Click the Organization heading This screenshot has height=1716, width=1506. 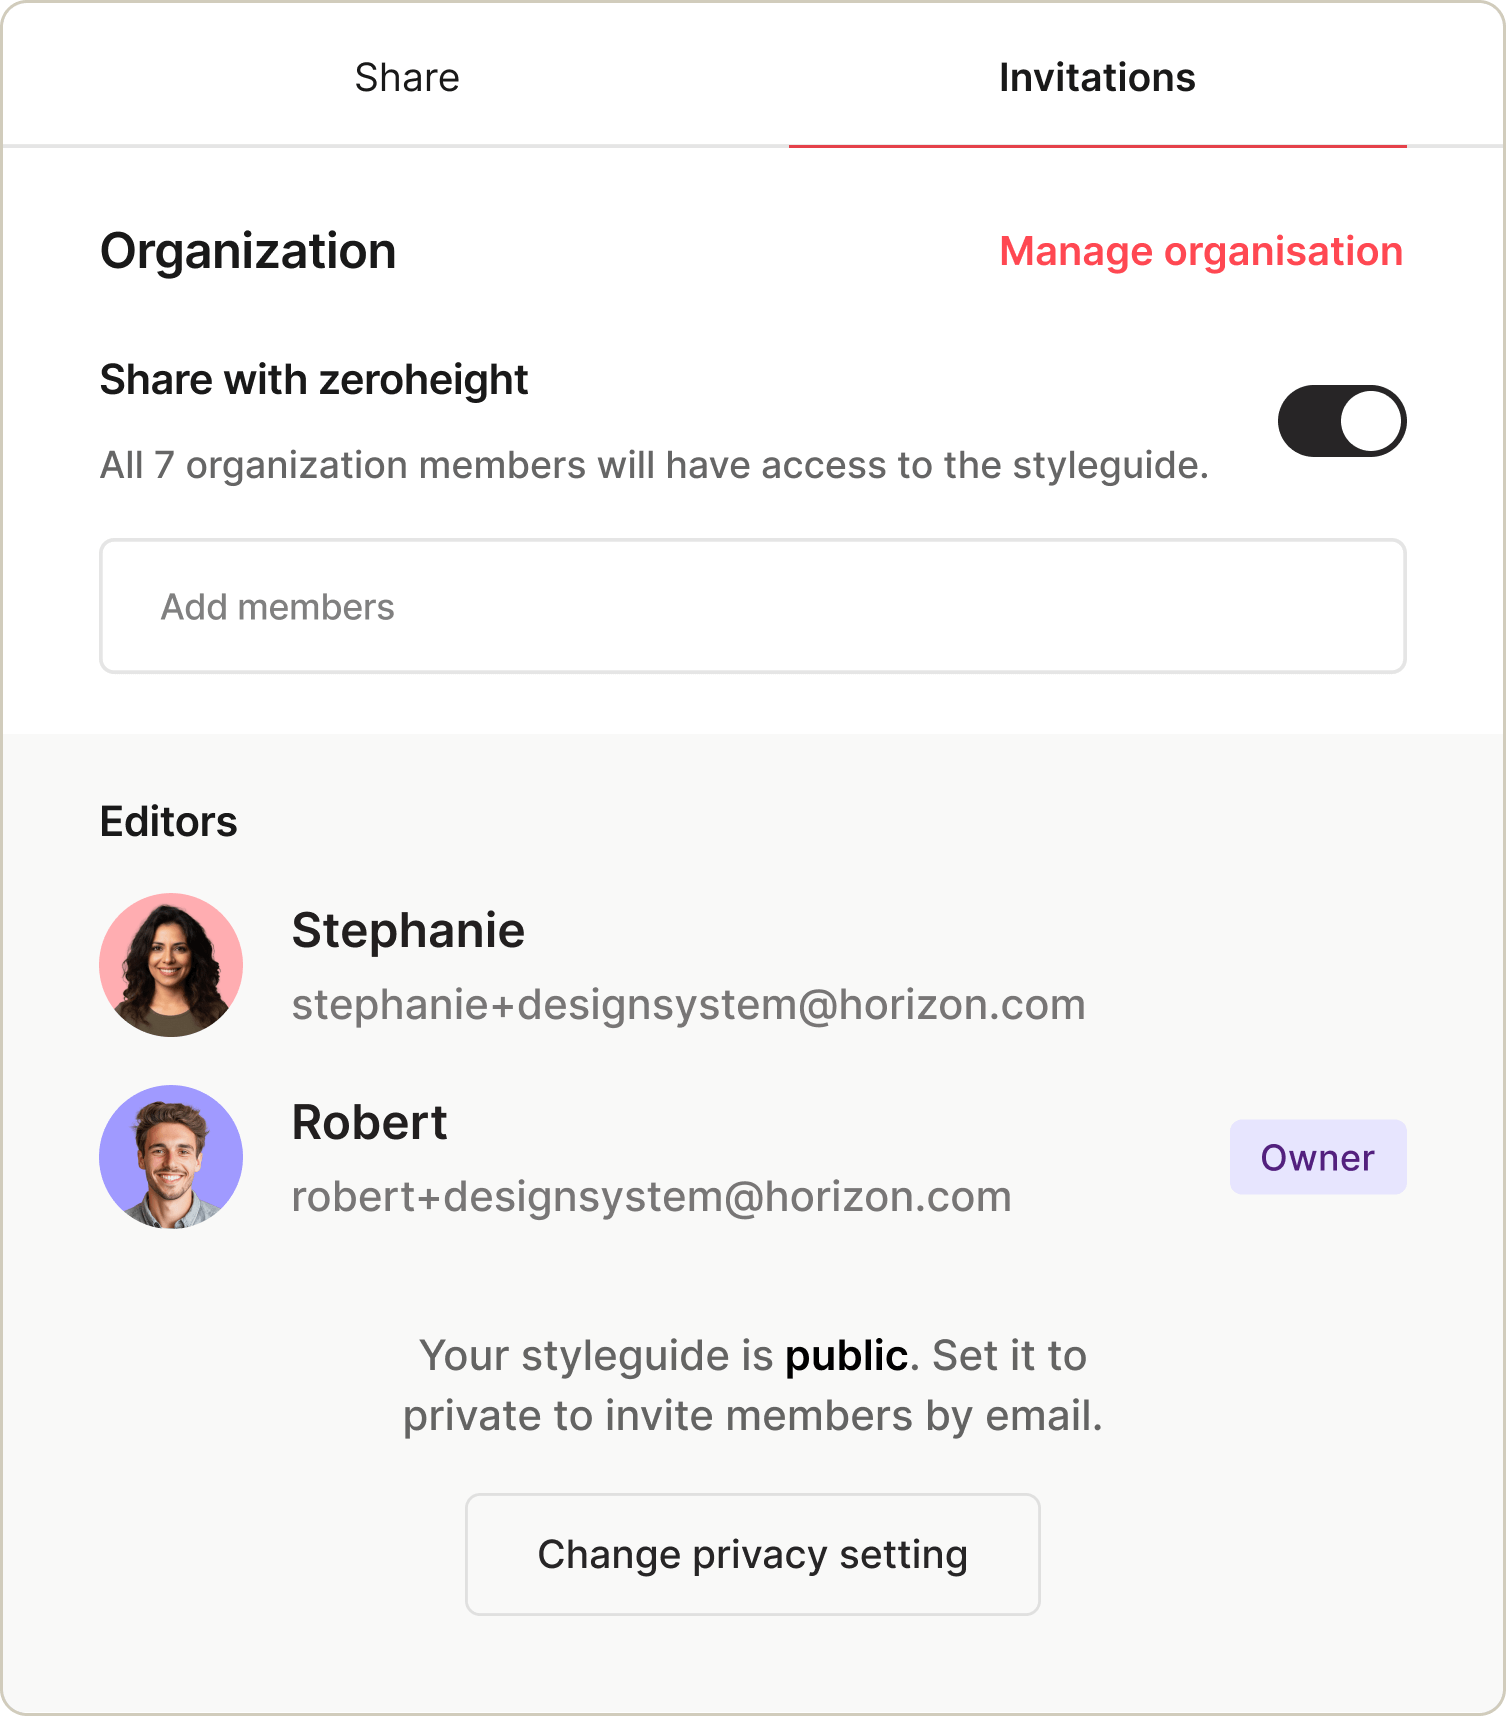tap(248, 252)
